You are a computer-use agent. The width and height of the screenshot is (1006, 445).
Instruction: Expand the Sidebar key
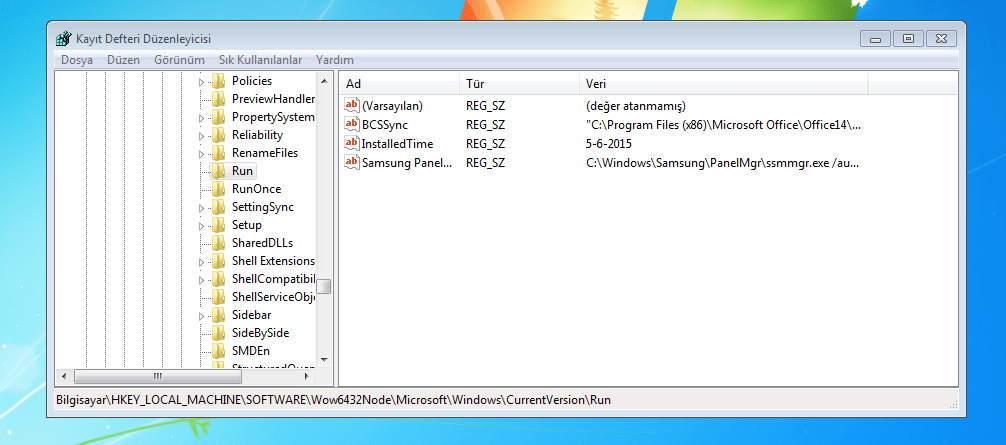201,316
